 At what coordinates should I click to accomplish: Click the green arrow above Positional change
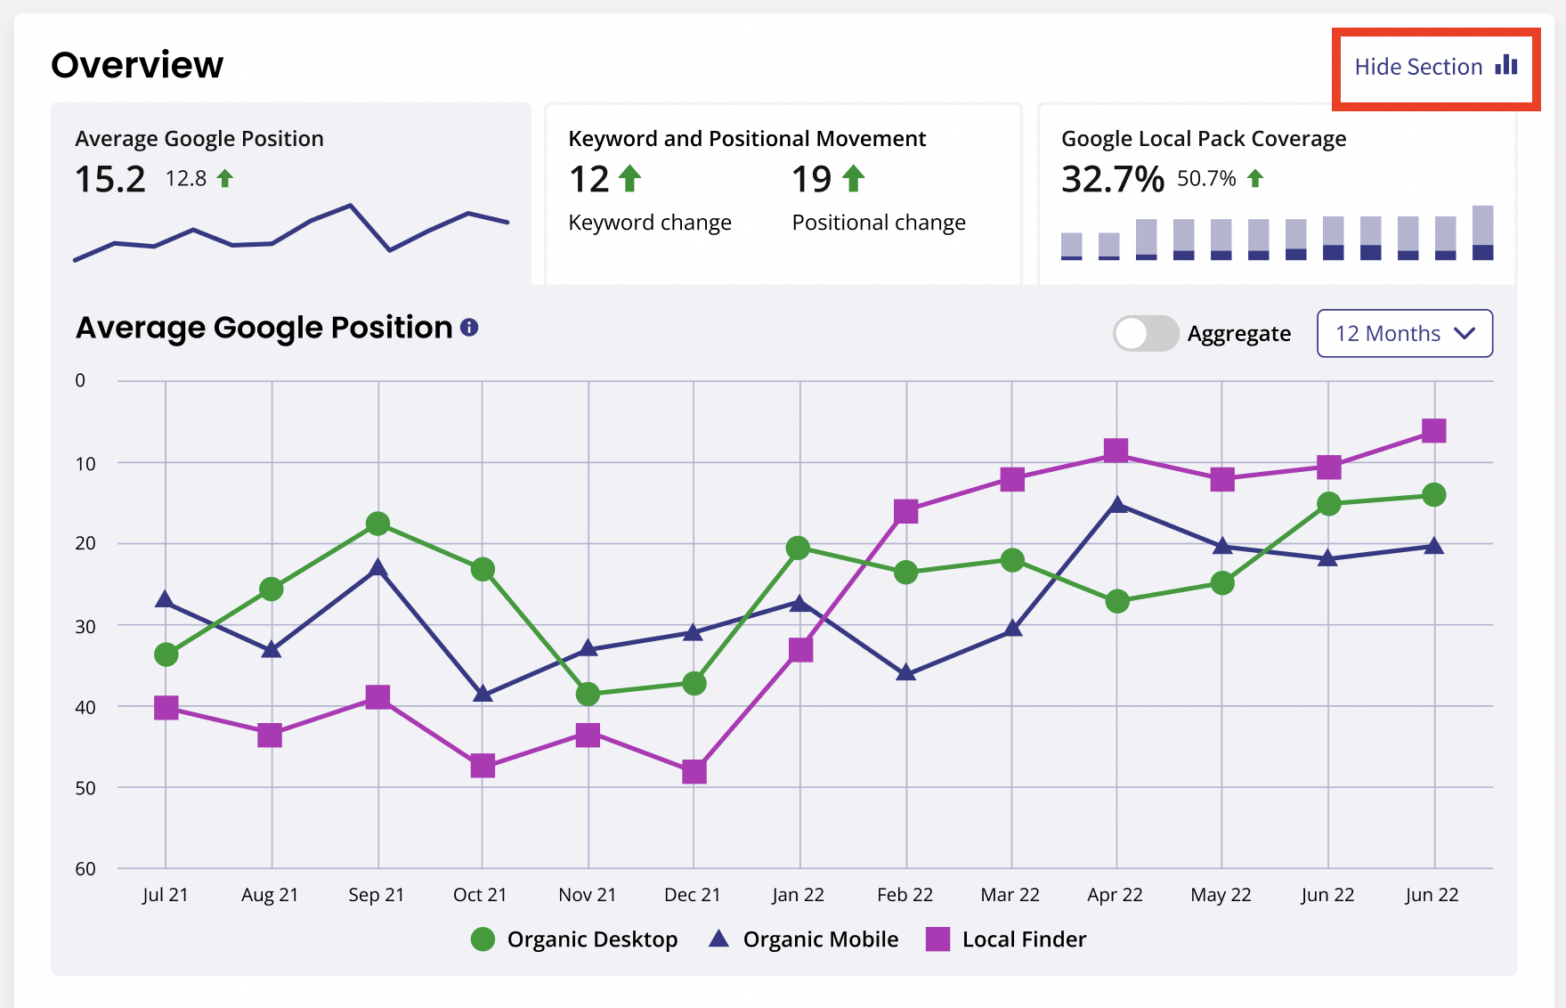[854, 177]
